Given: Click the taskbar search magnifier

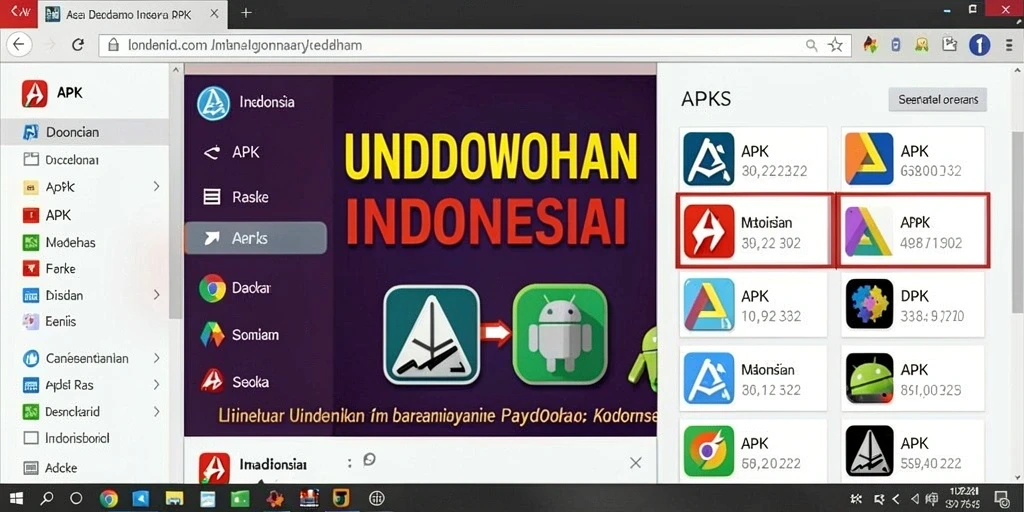Looking at the screenshot, I should [47, 499].
